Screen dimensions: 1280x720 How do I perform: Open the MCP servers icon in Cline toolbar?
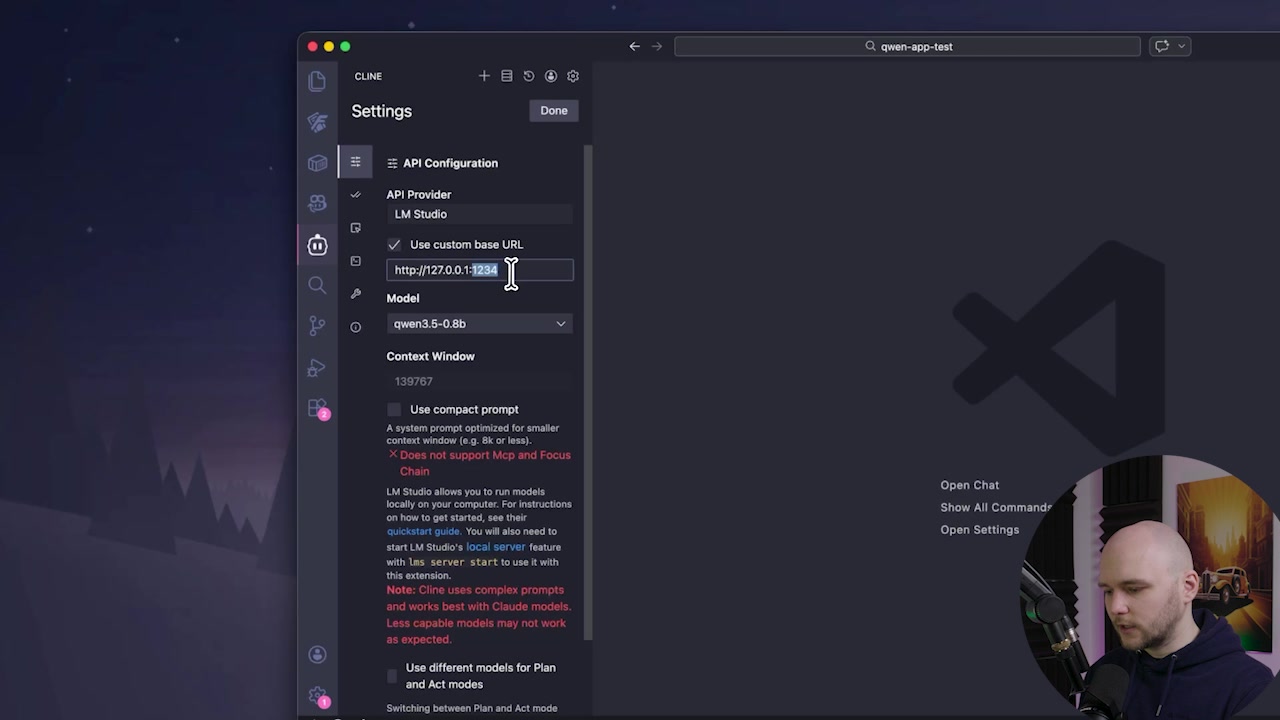click(506, 75)
